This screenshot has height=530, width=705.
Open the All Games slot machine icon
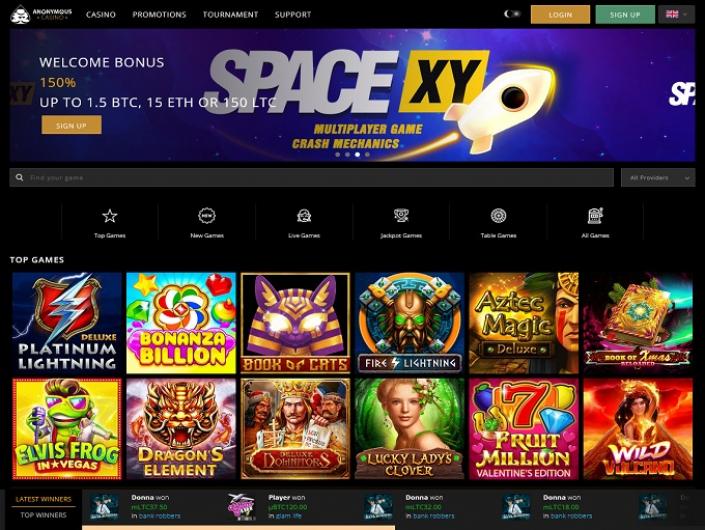tap(595, 216)
